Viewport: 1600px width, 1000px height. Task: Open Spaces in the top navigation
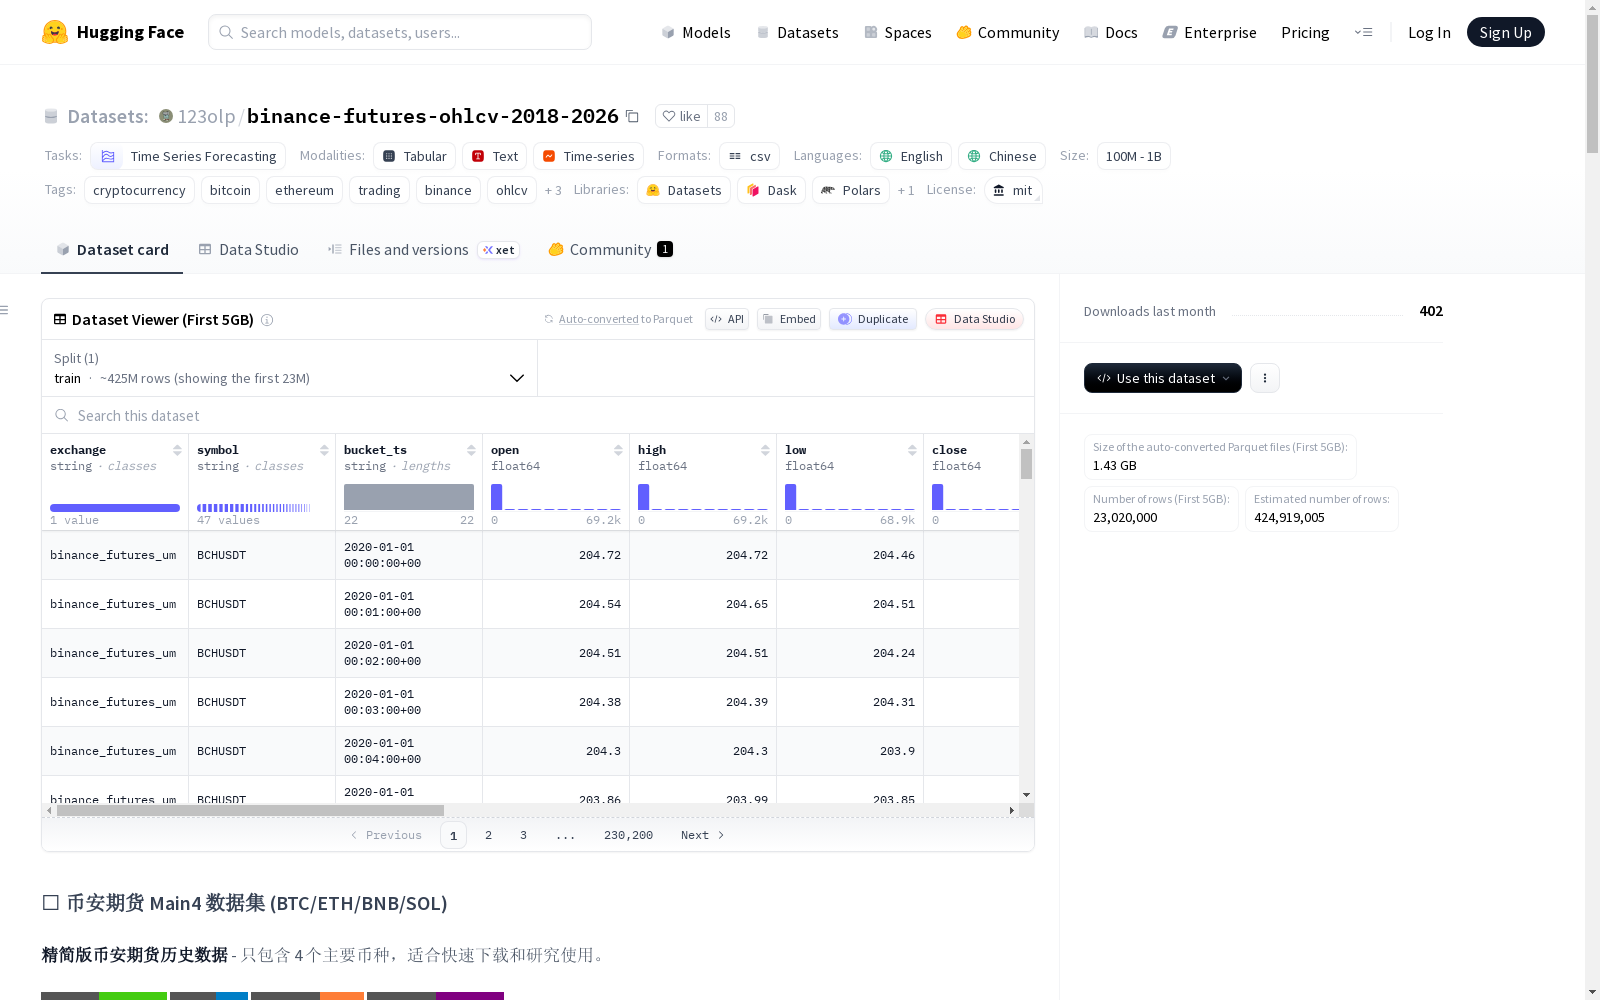(898, 32)
